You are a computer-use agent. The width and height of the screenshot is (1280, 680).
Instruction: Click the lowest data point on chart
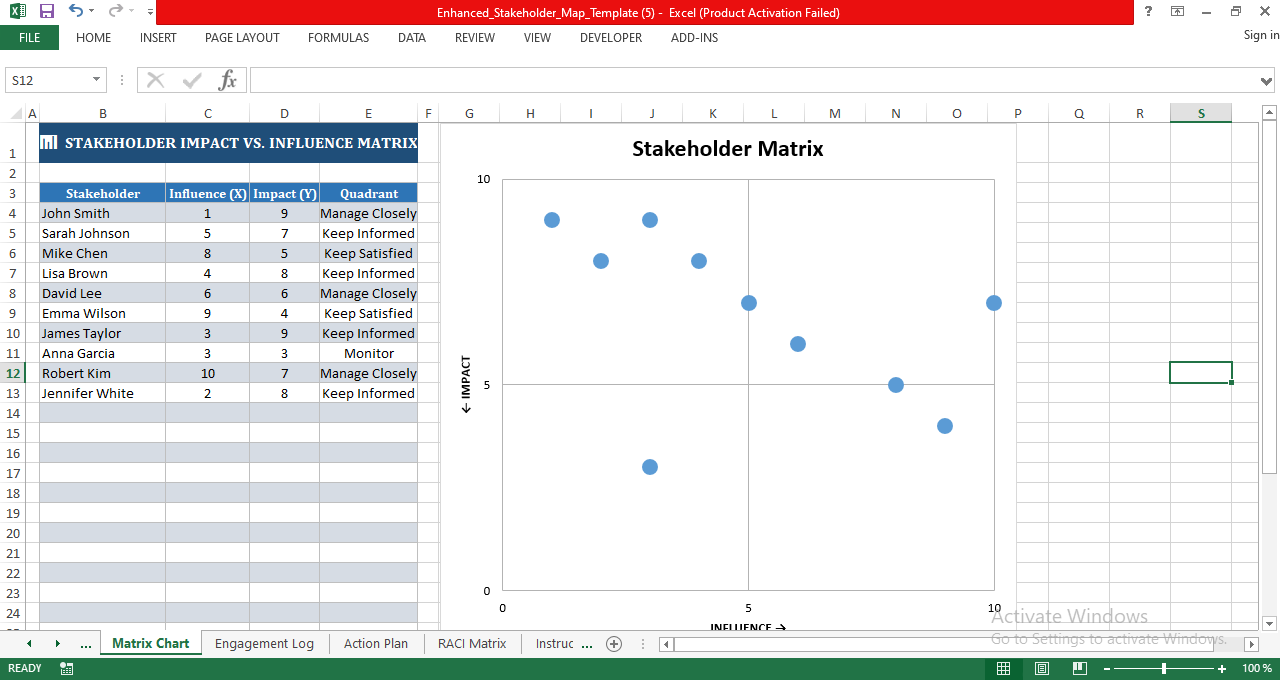(650, 467)
